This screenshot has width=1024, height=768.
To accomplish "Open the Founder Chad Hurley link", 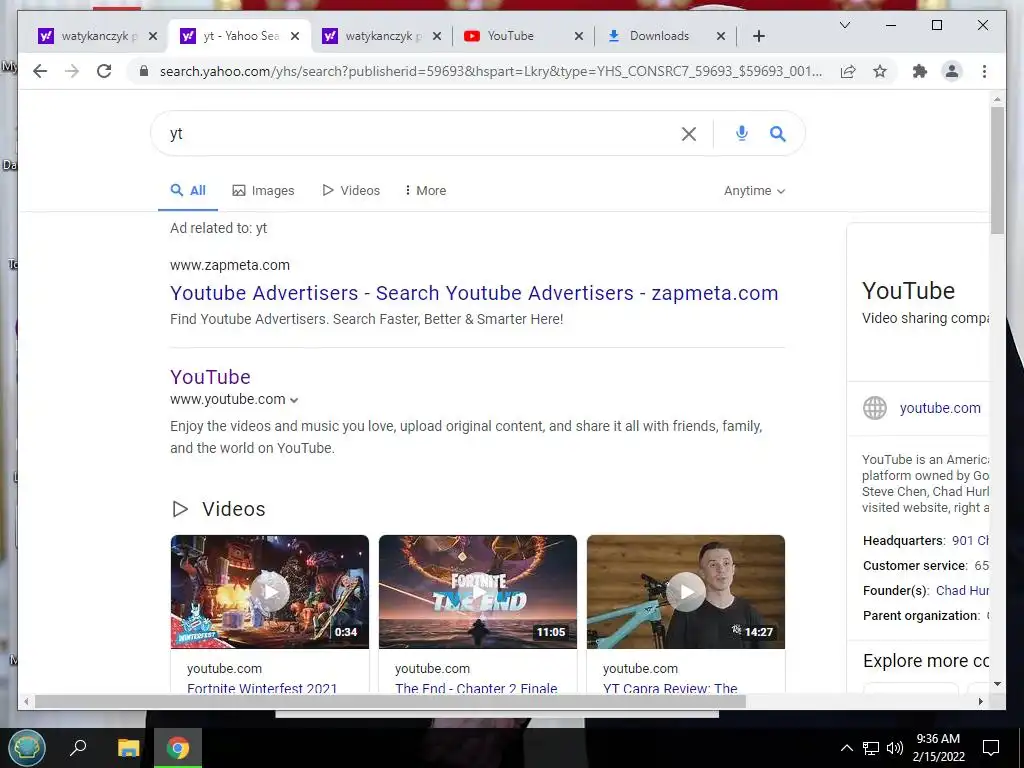I will tap(962, 590).
